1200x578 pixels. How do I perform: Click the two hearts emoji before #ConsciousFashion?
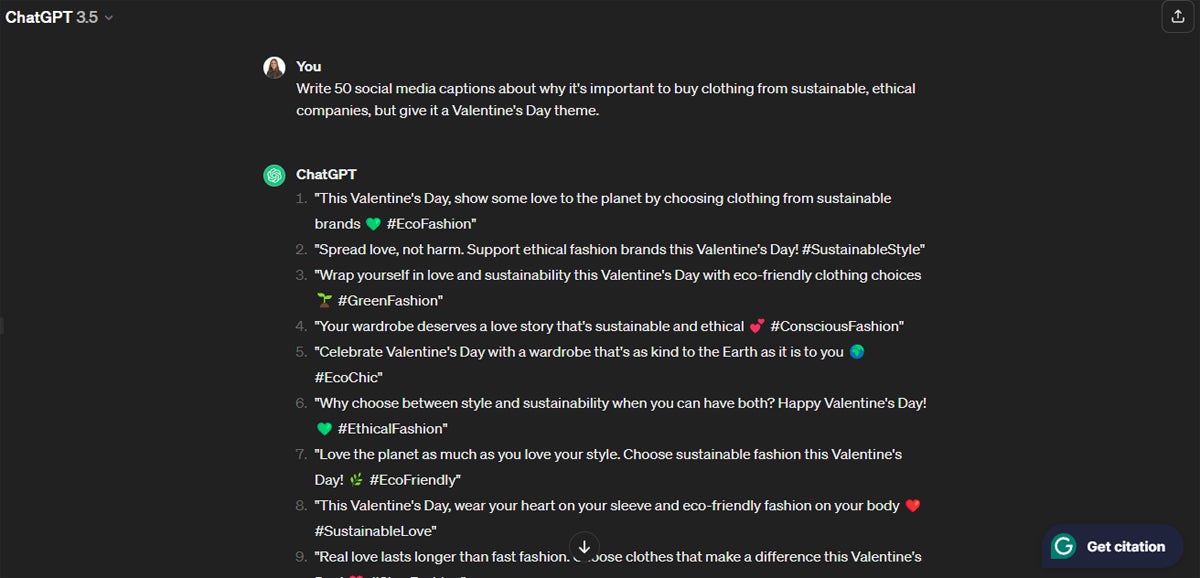click(757, 326)
